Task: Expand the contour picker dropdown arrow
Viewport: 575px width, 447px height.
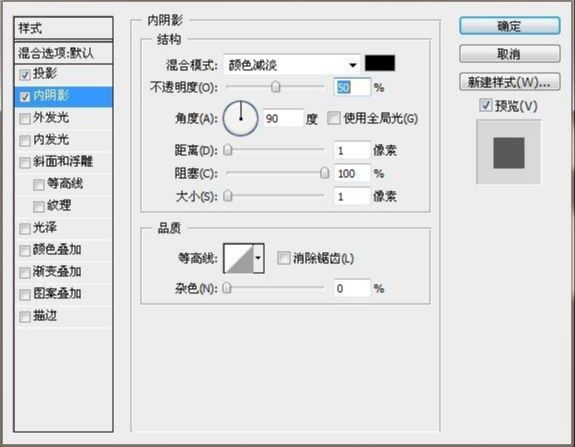Action: coord(259,258)
